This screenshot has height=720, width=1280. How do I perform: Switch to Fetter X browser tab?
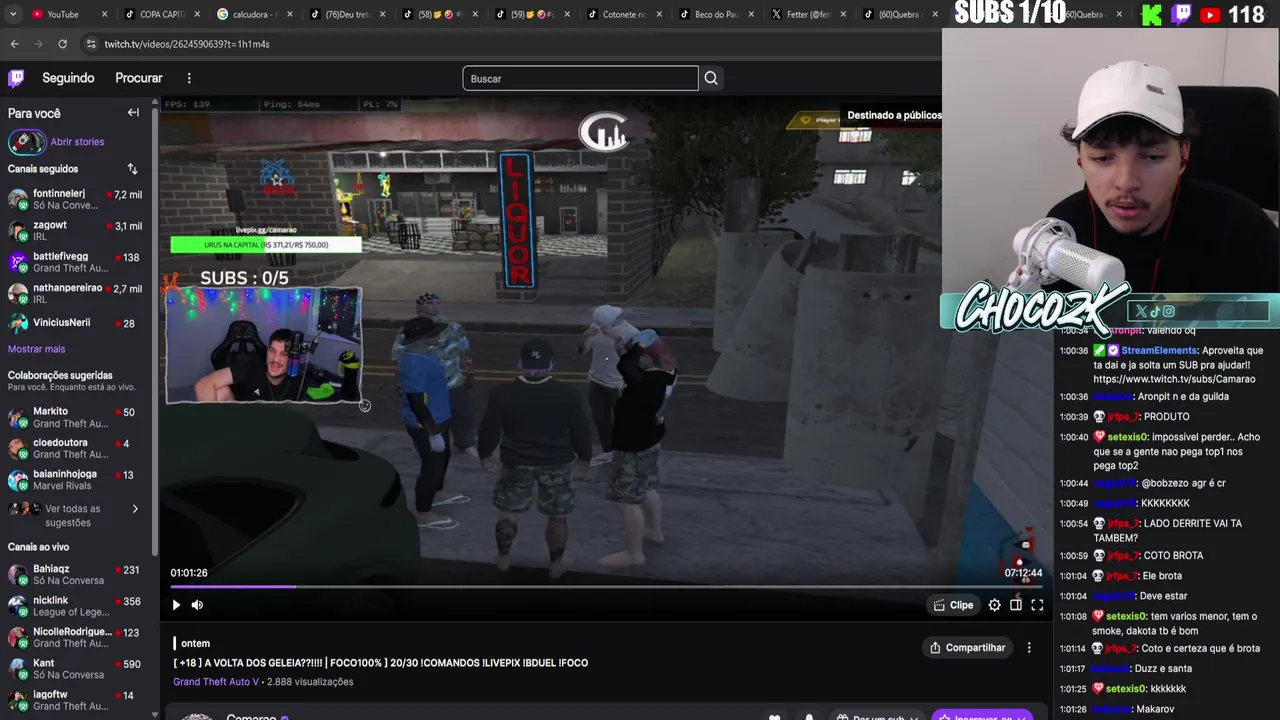[808, 14]
